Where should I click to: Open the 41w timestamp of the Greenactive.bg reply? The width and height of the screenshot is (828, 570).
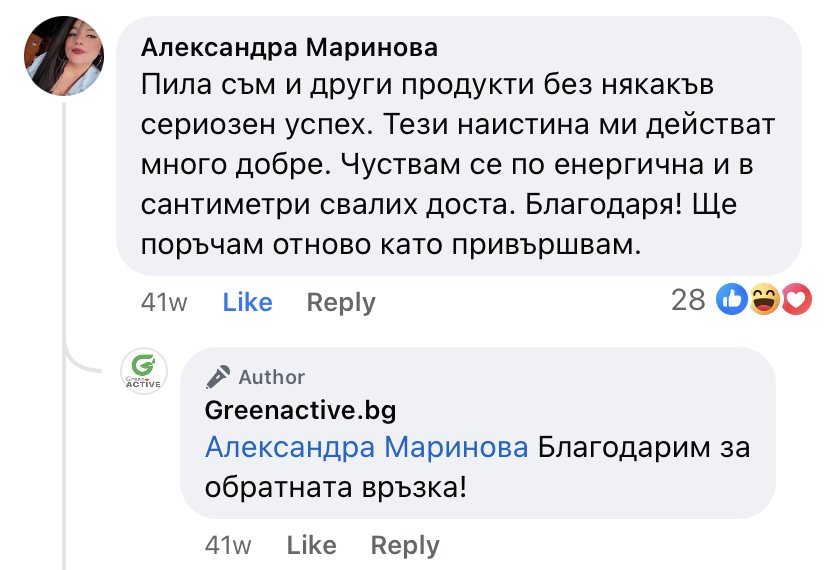(228, 546)
